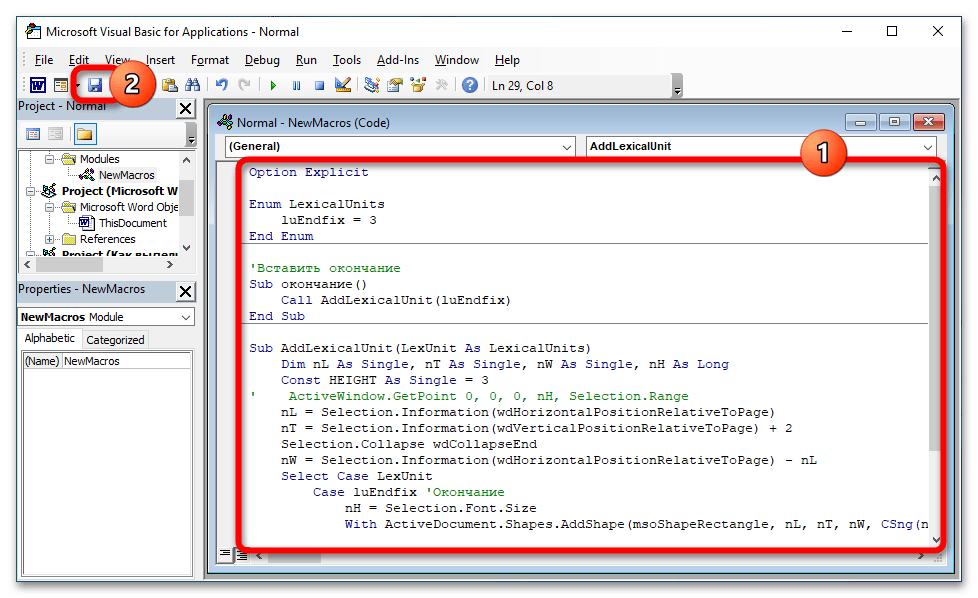
Task: Click project tree scrollbar down arrow
Action: click(186, 248)
